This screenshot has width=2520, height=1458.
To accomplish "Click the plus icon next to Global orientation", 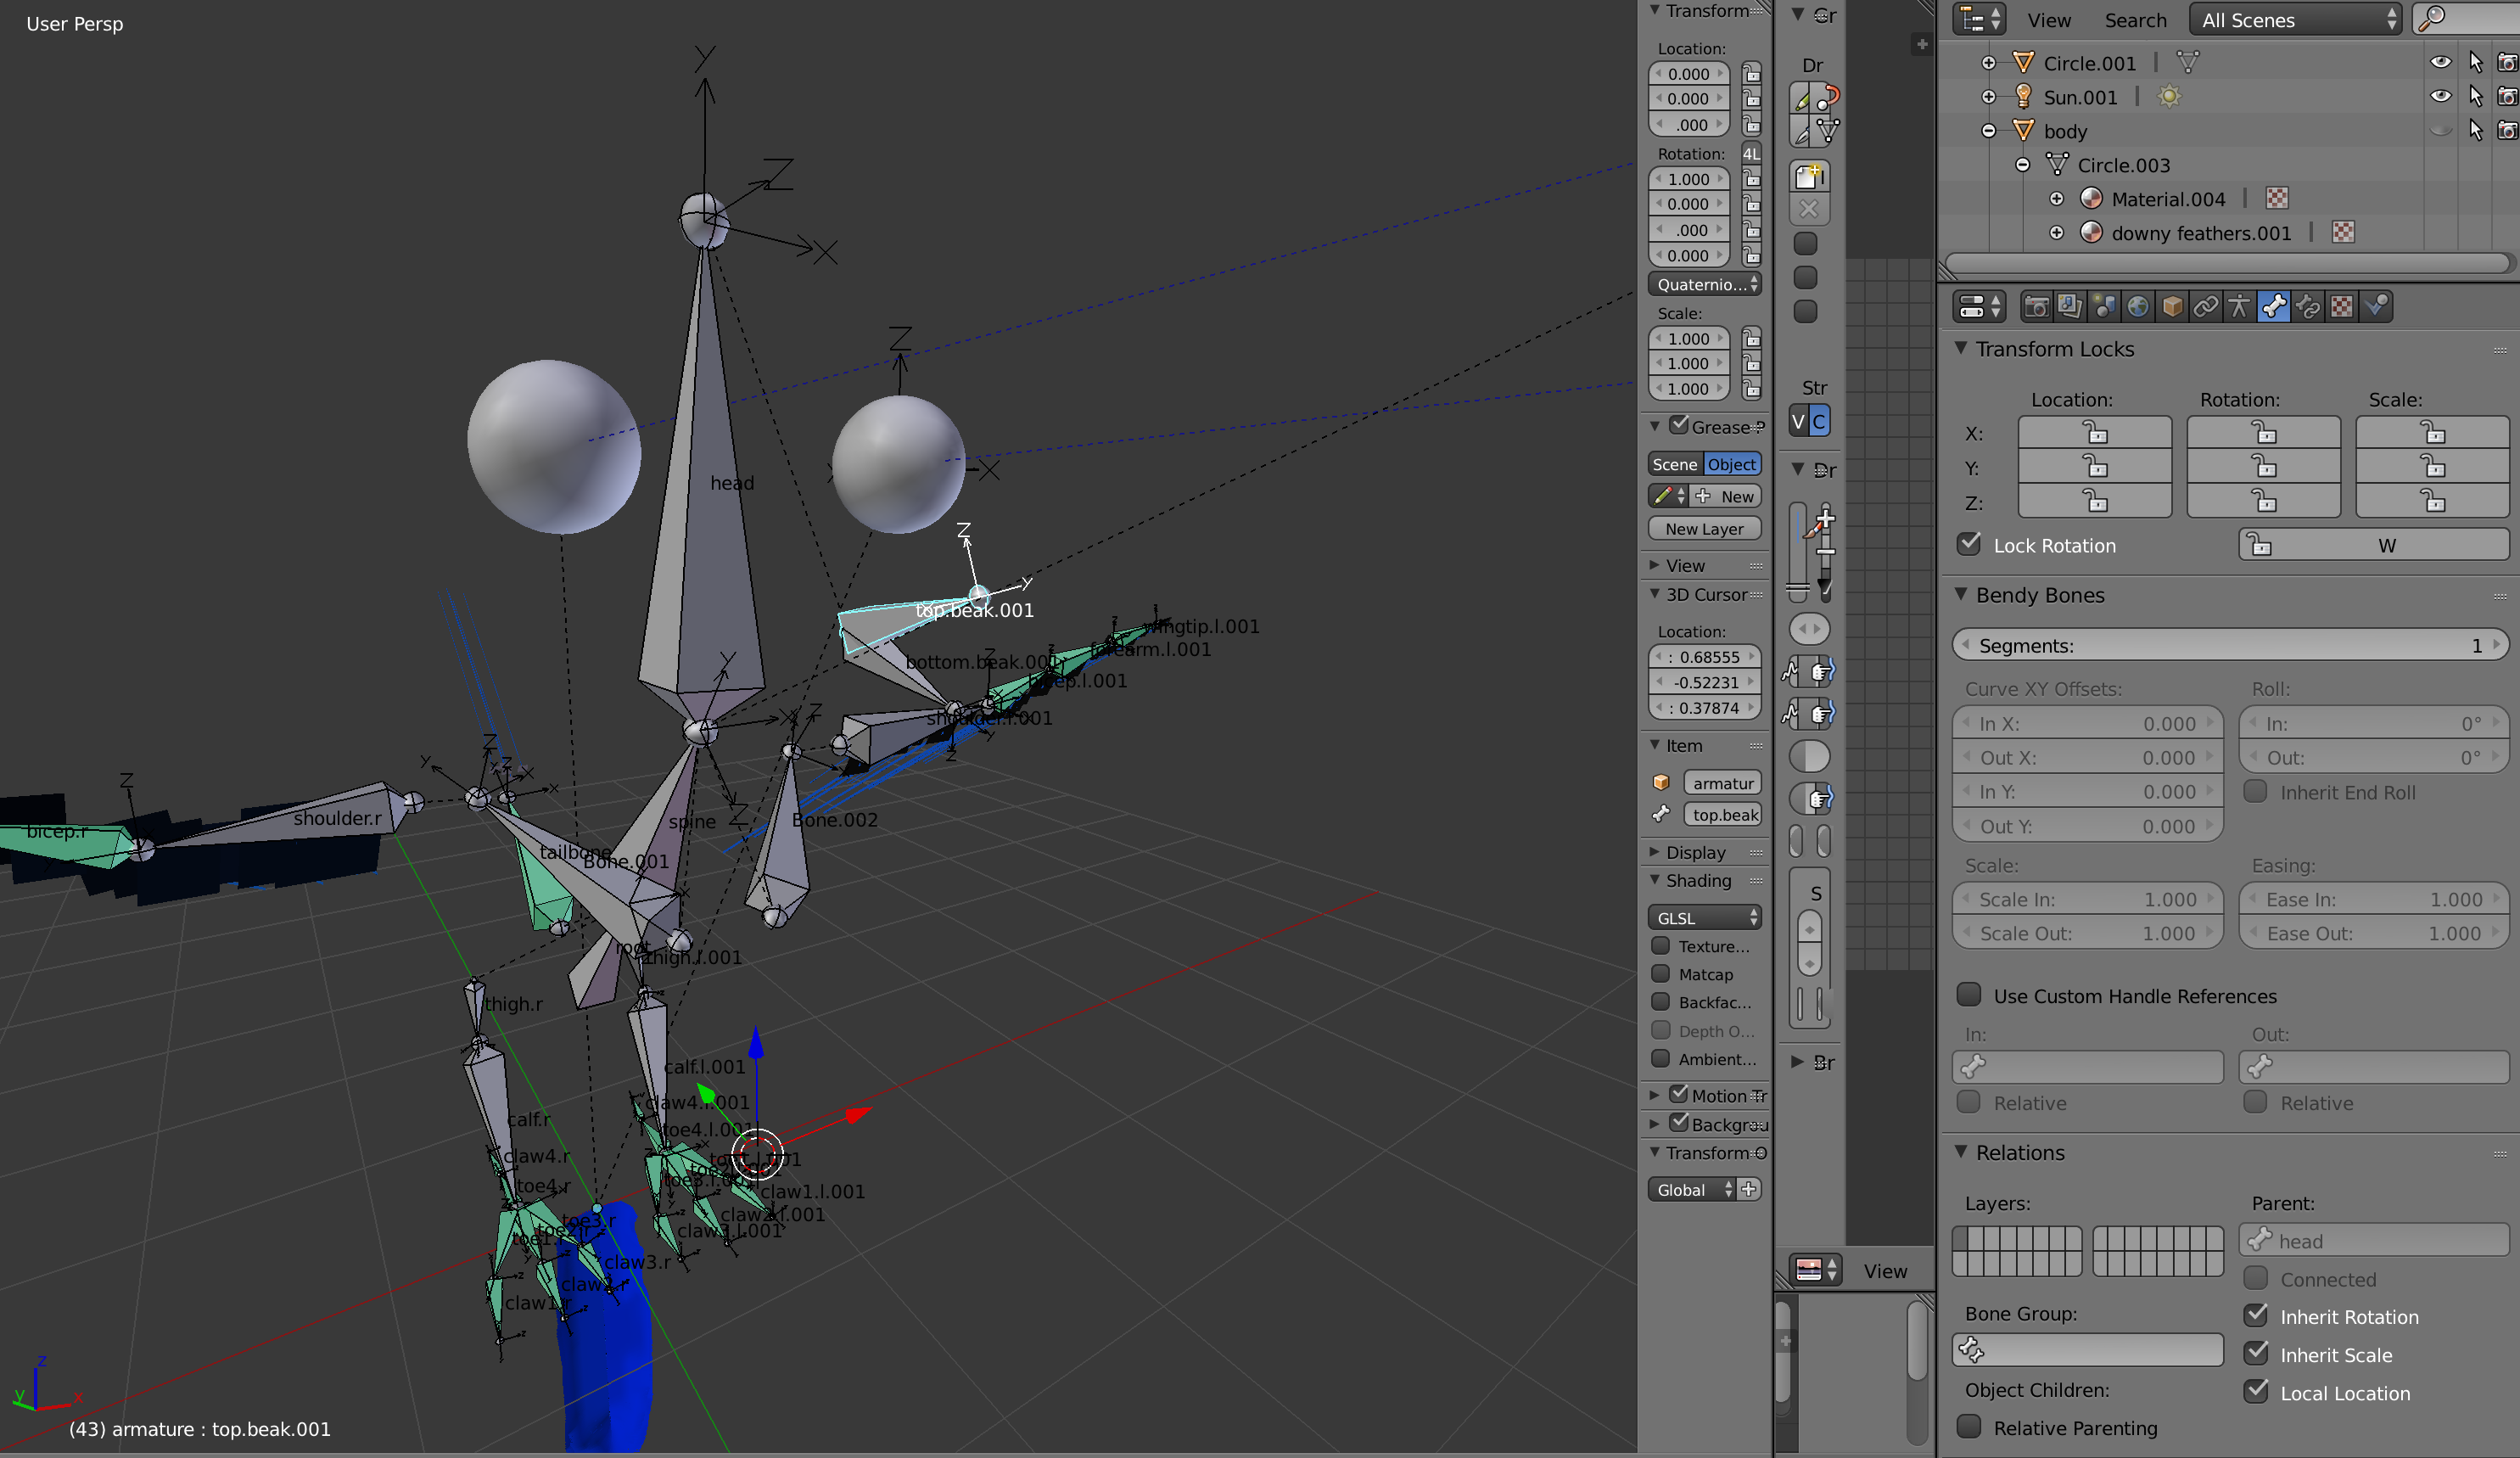I will (x=1749, y=1189).
